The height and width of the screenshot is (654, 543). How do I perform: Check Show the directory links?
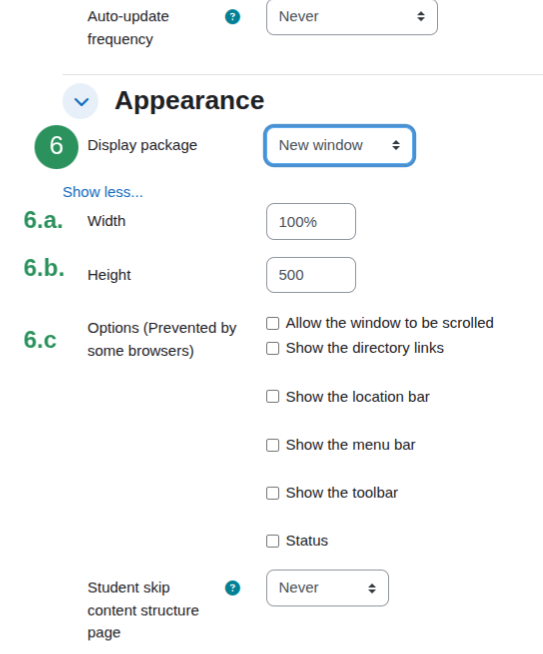pos(273,348)
